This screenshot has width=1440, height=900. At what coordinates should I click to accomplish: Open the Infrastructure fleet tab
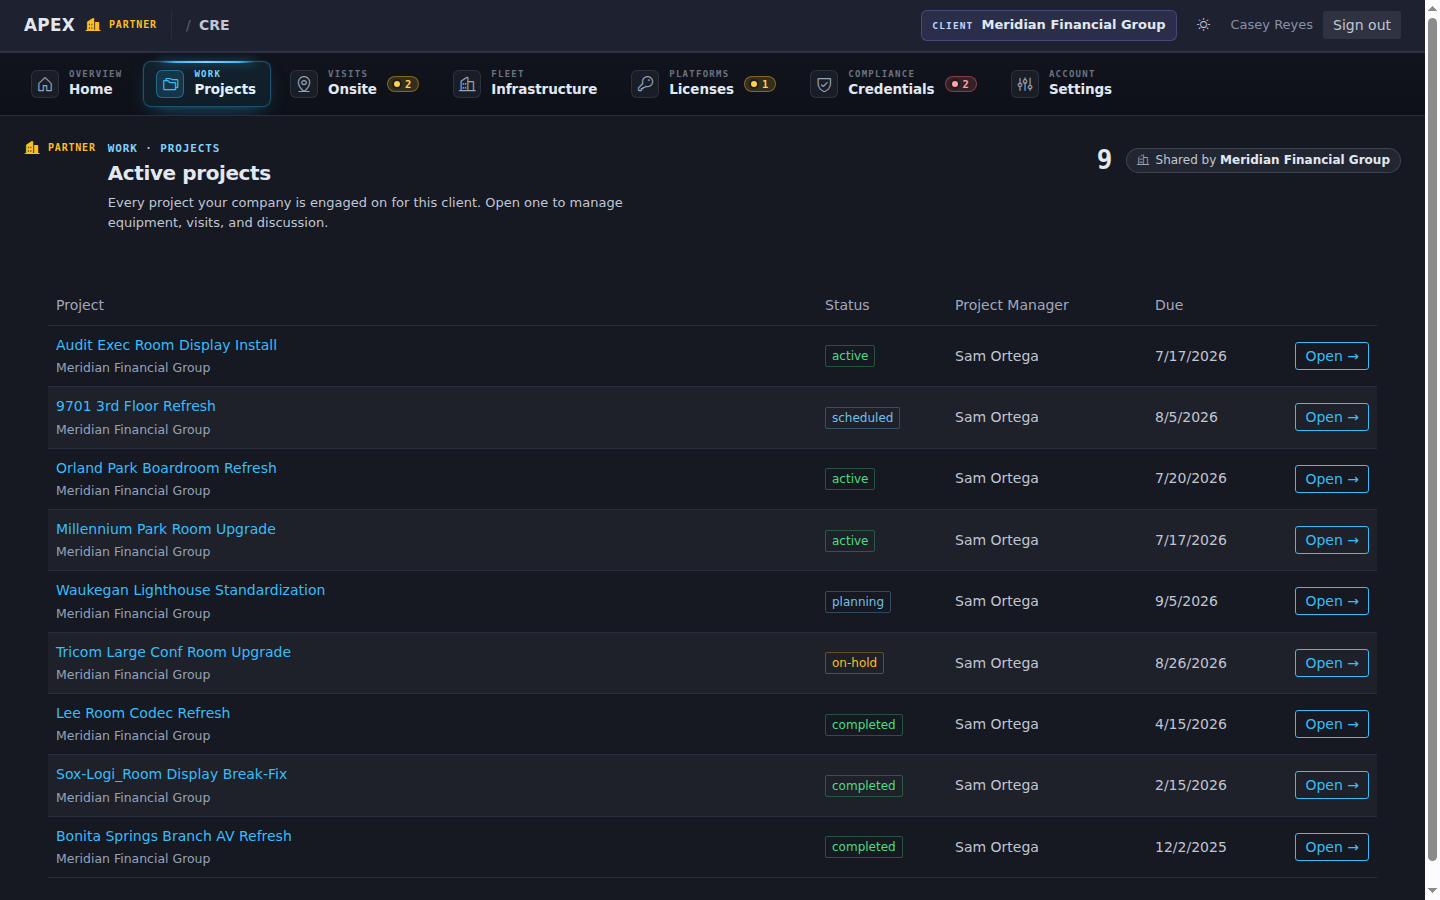point(526,84)
